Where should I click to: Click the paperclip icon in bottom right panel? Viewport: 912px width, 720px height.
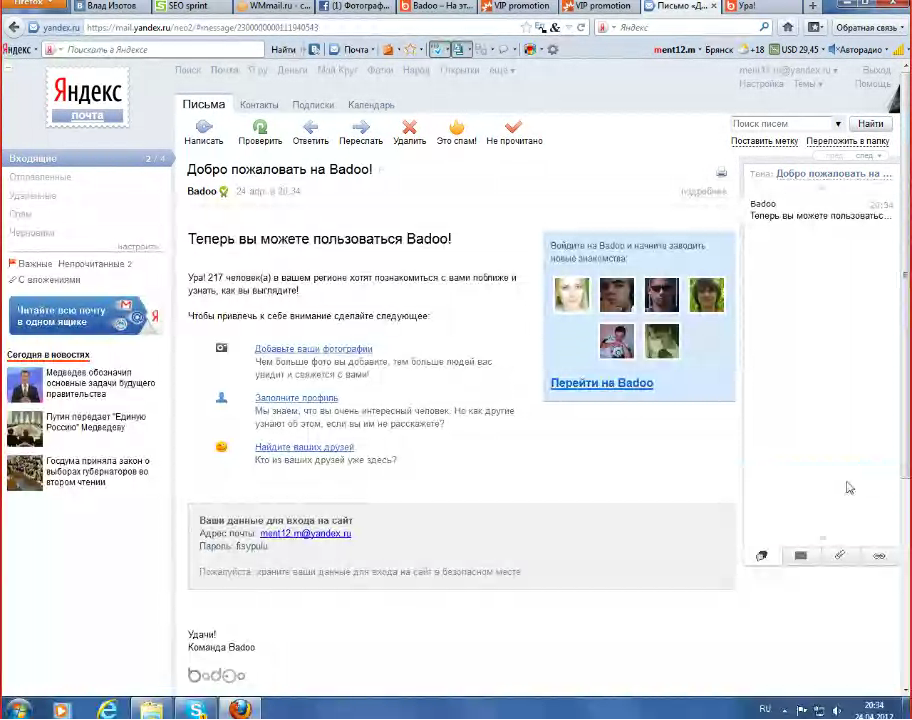coord(840,555)
